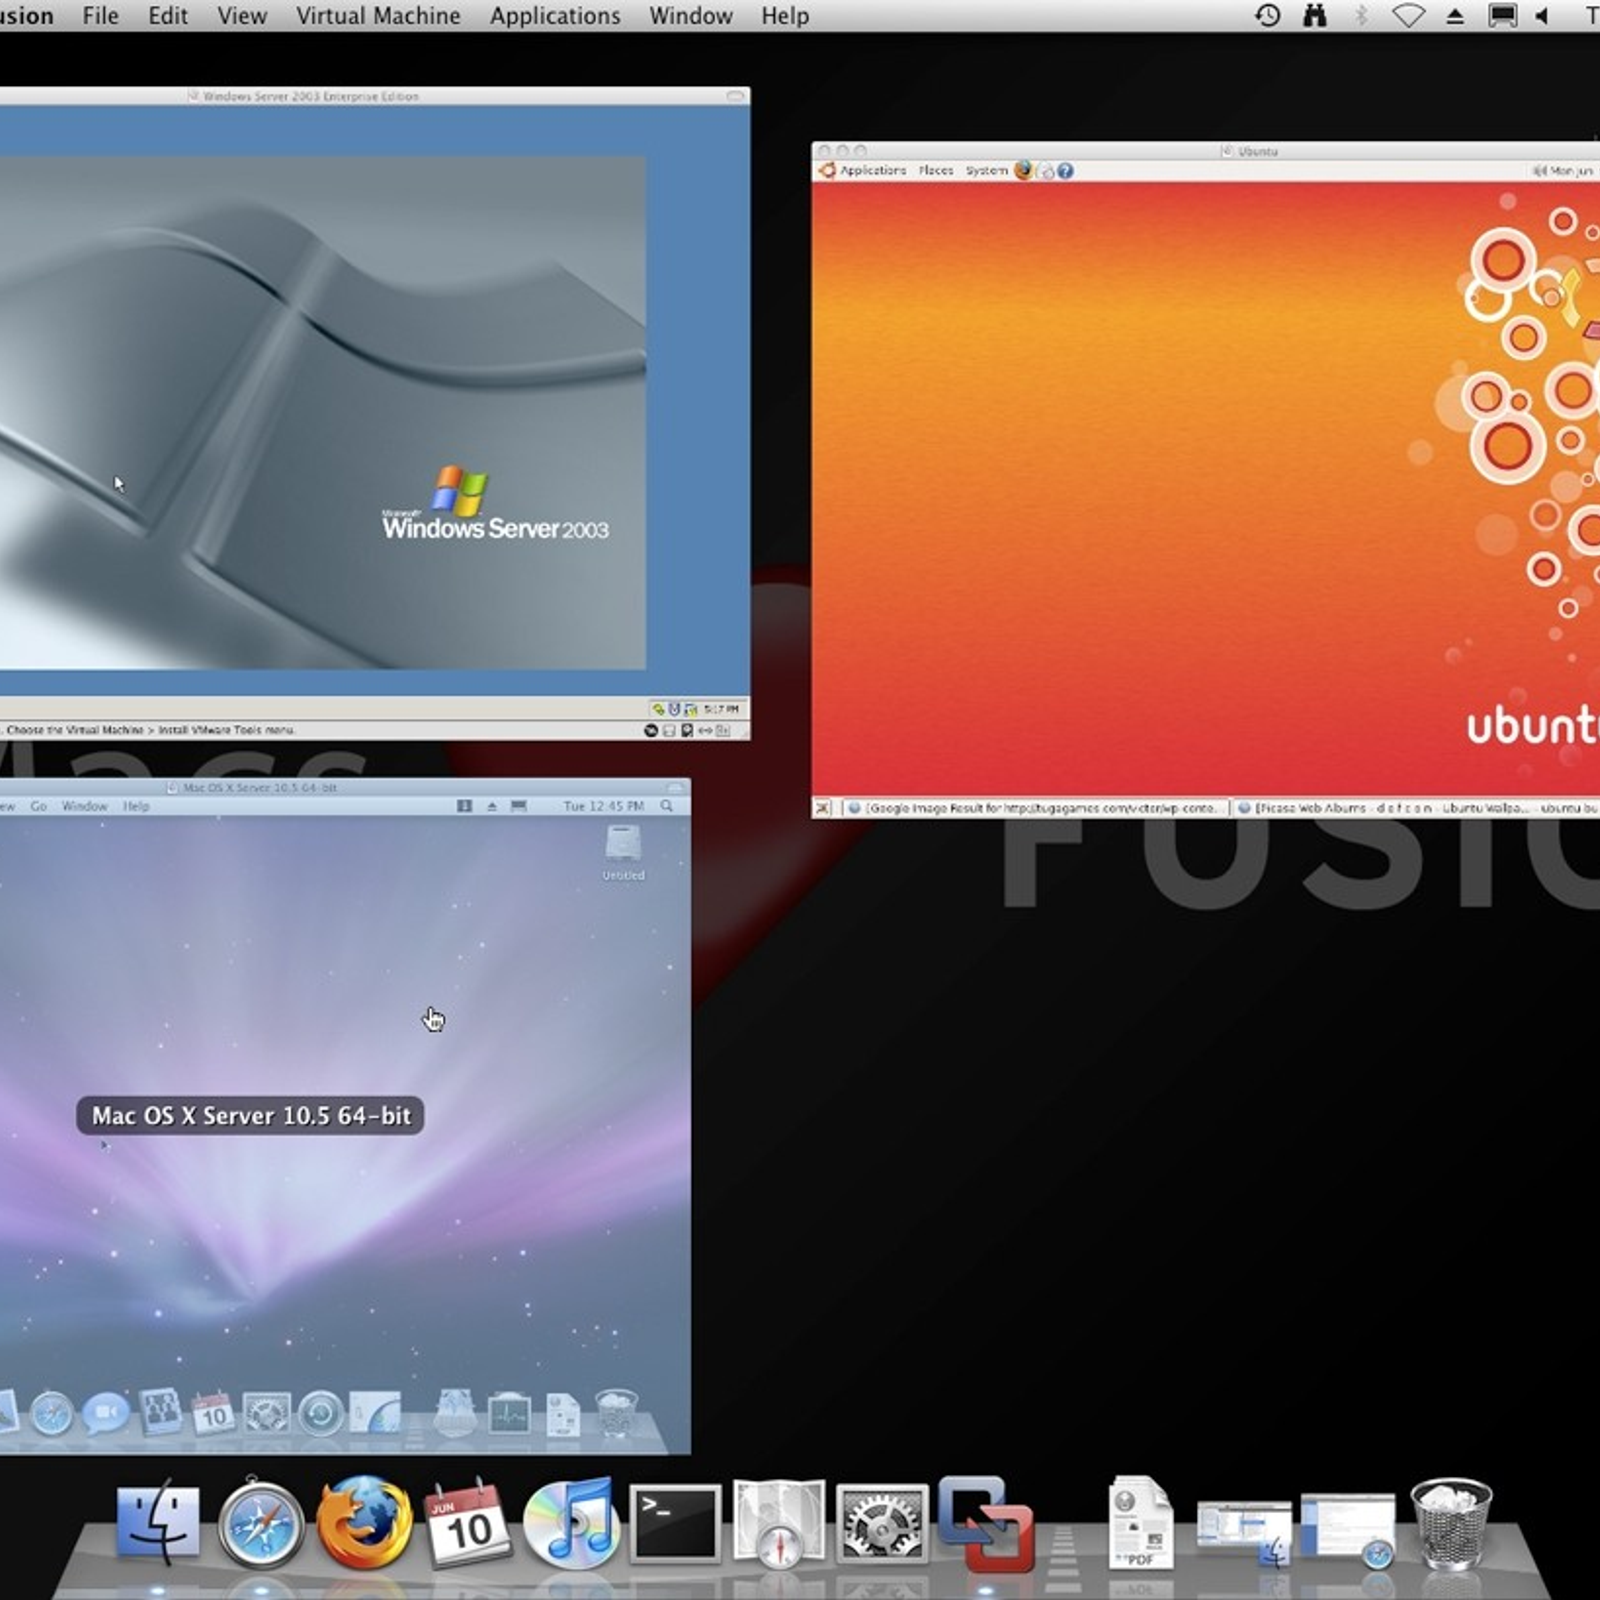This screenshot has width=1600, height=1600.
Task: Open the volume control in the menu bar
Action: click(1542, 15)
